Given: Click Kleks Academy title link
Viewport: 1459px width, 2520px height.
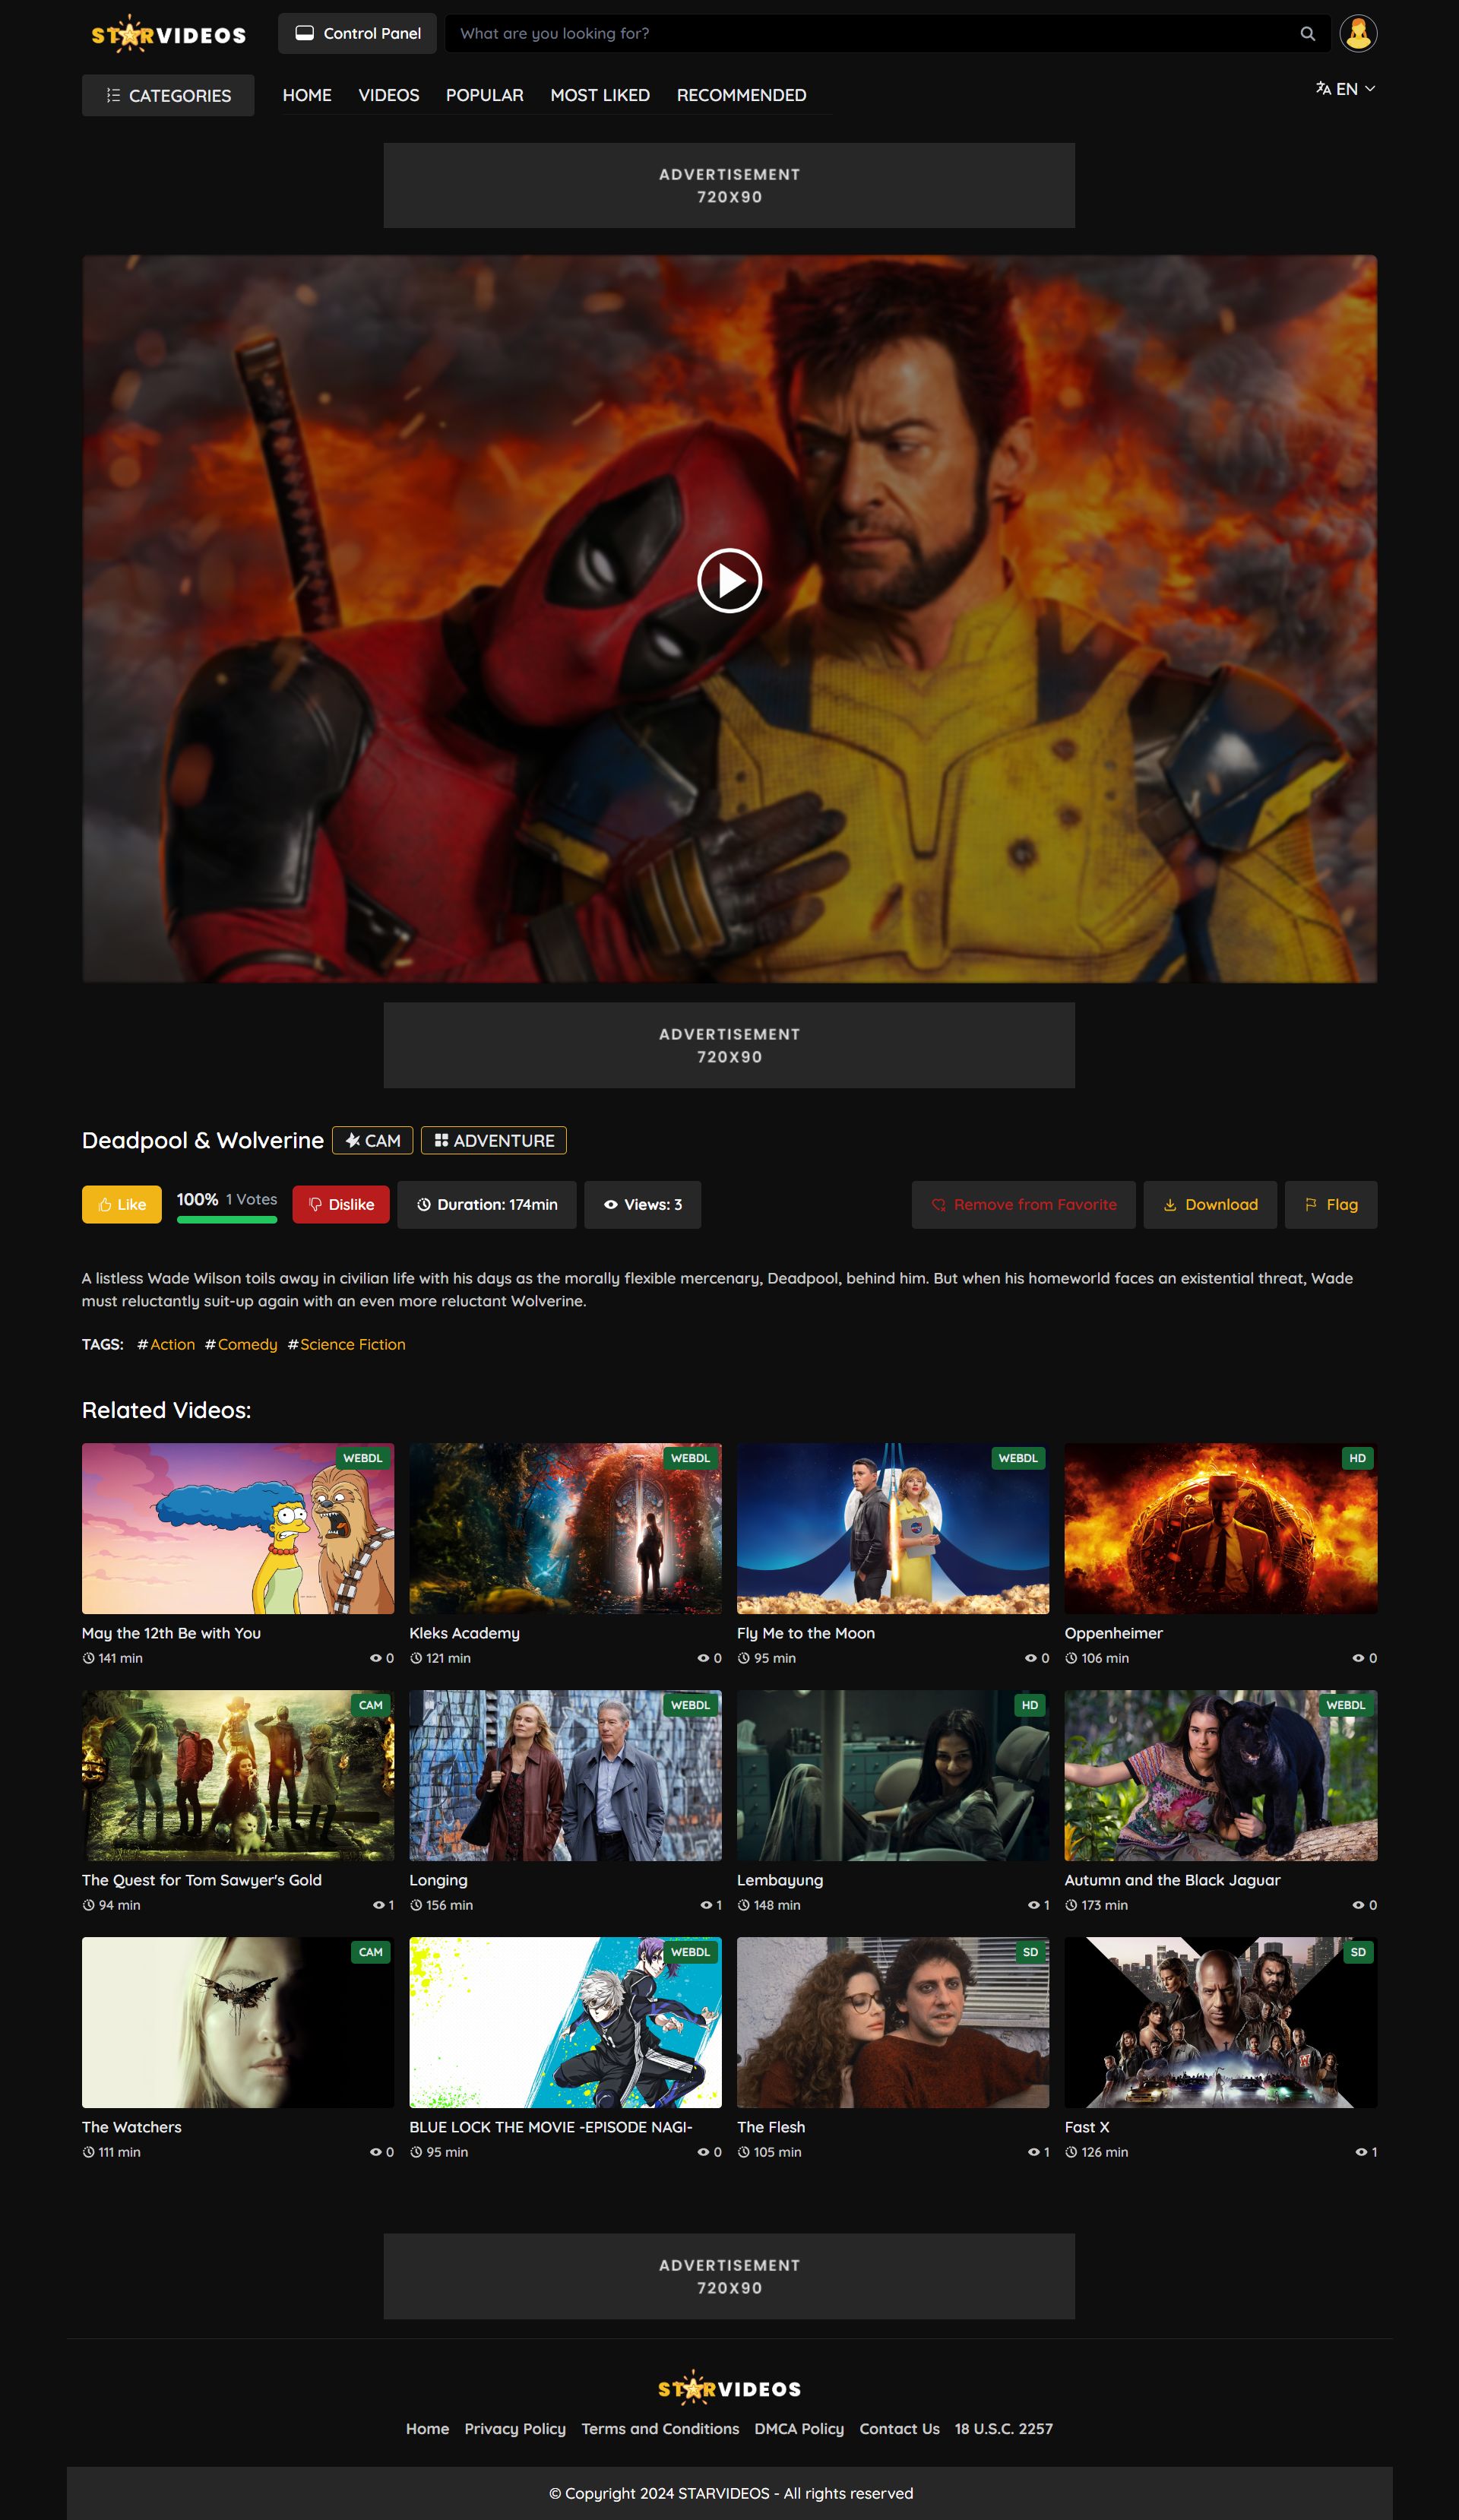Looking at the screenshot, I should click(464, 1633).
